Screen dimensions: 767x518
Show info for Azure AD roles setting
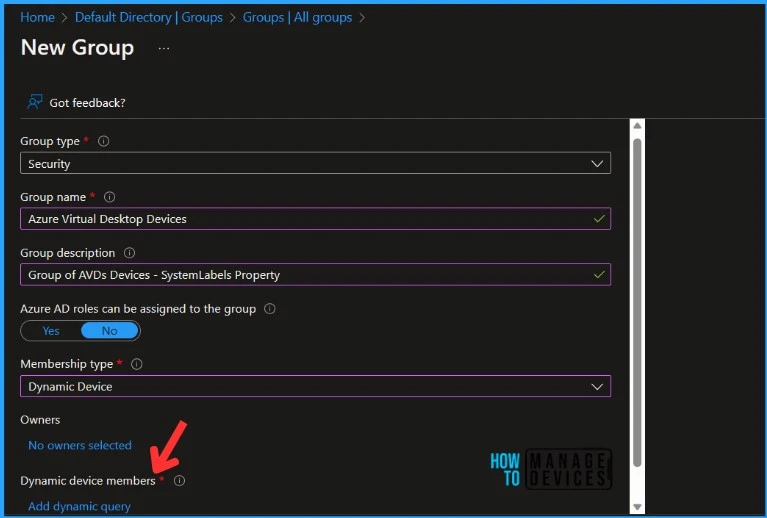point(270,309)
